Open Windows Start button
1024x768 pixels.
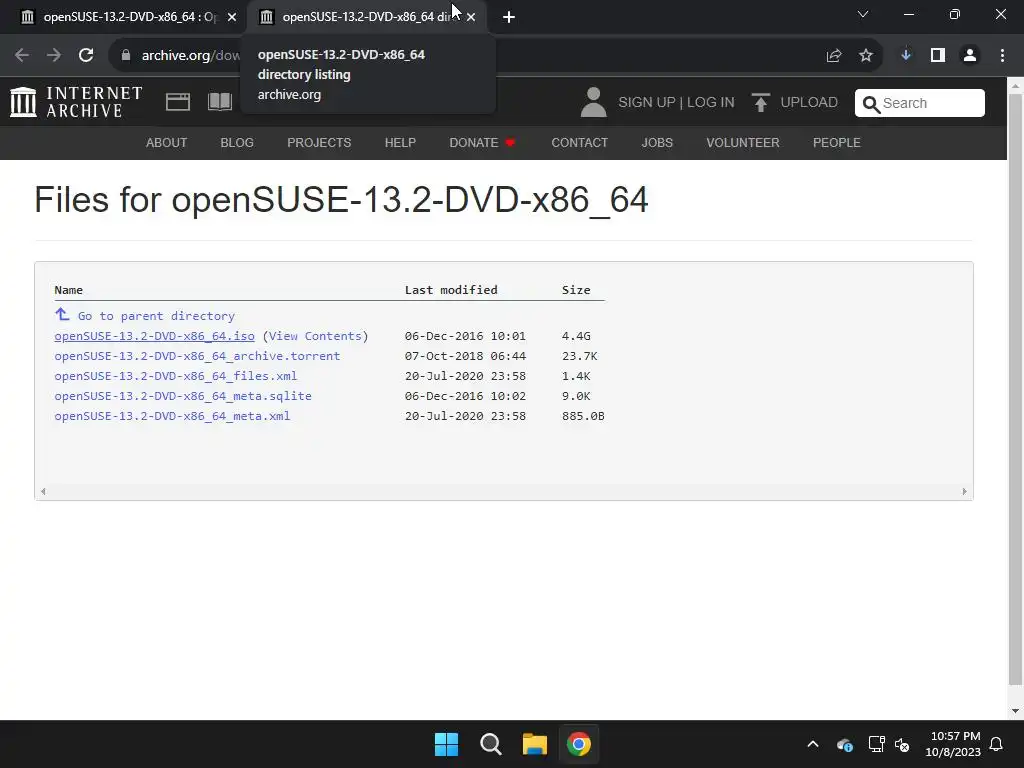(447, 744)
